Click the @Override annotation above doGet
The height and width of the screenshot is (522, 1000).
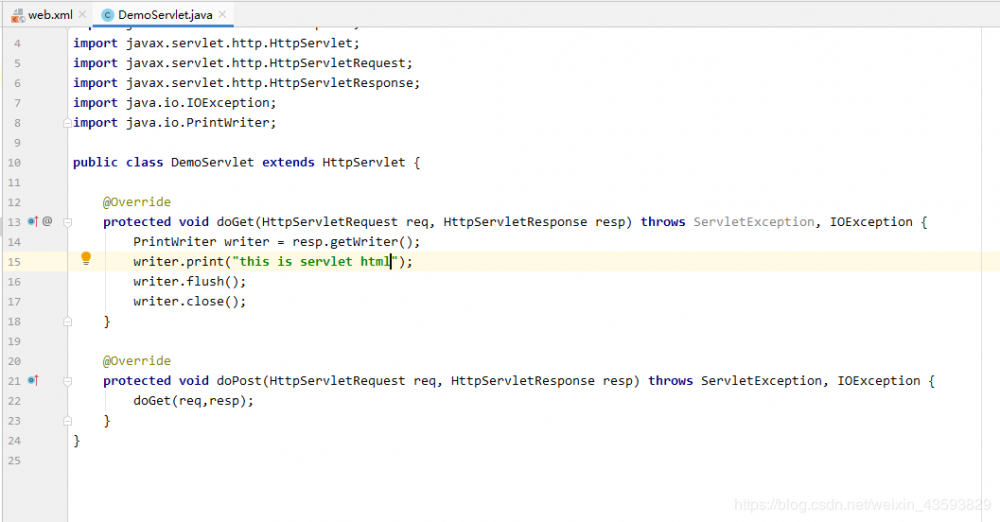click(x=136, y=202)
